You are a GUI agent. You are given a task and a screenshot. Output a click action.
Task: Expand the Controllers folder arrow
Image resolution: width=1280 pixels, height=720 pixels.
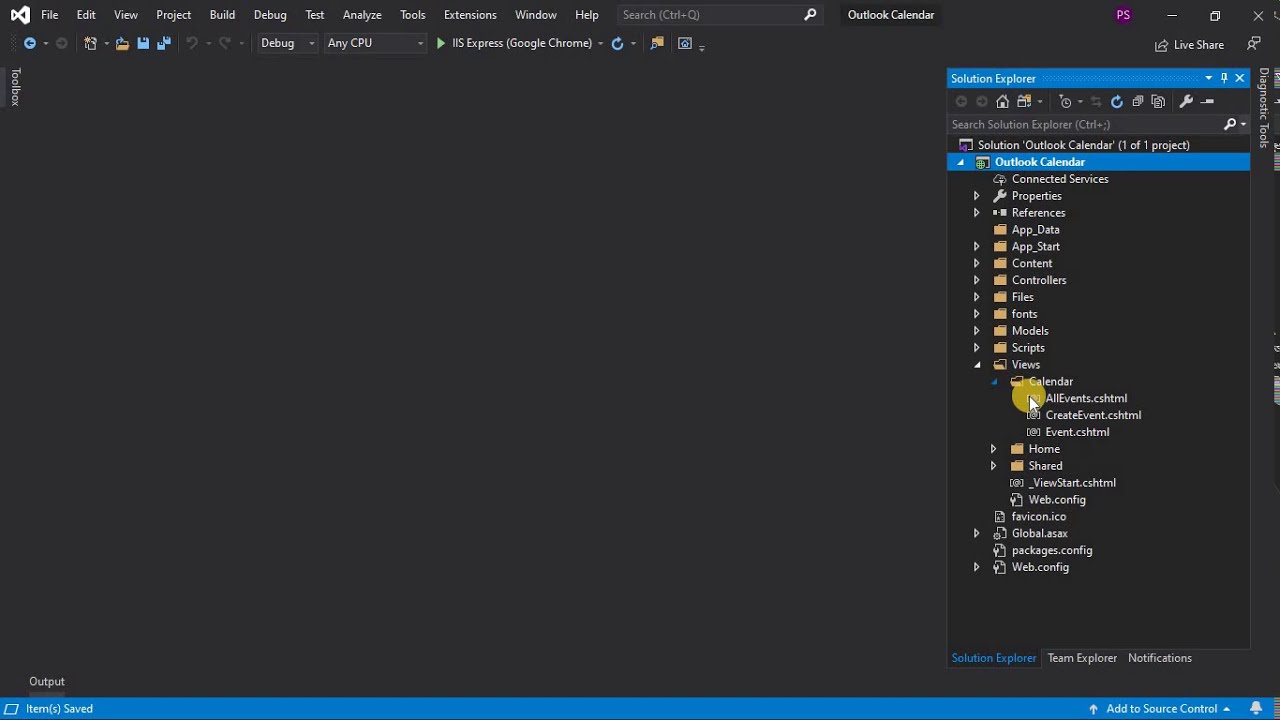click(x=977, y=280)
